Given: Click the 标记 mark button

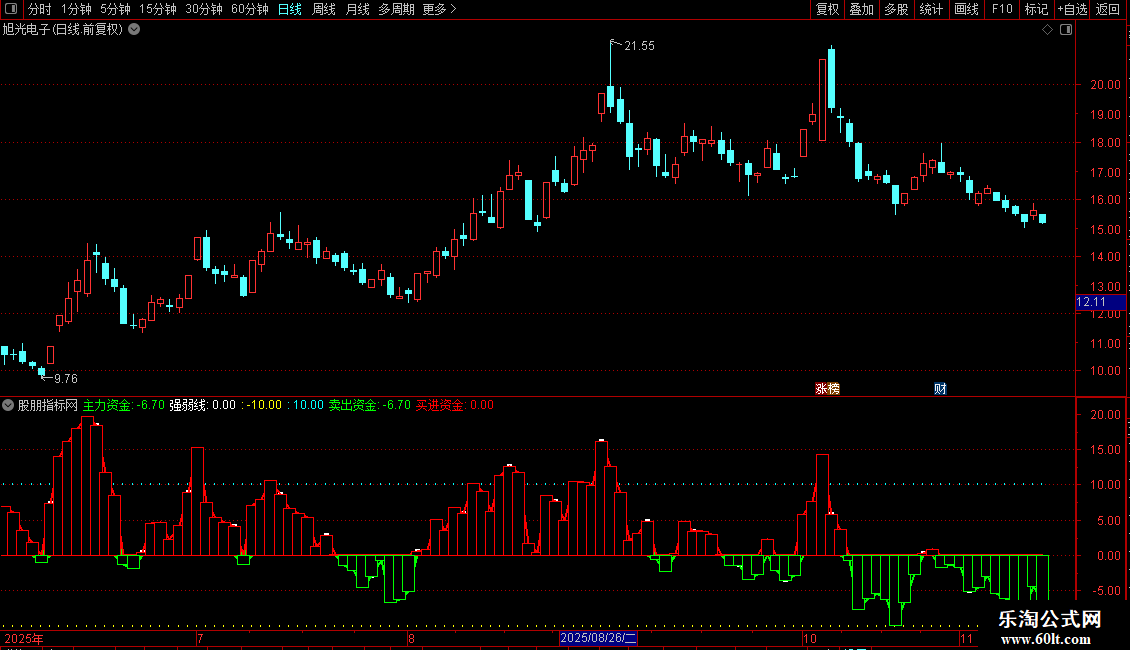Looking at the screenshot, I should (1036, 9).
